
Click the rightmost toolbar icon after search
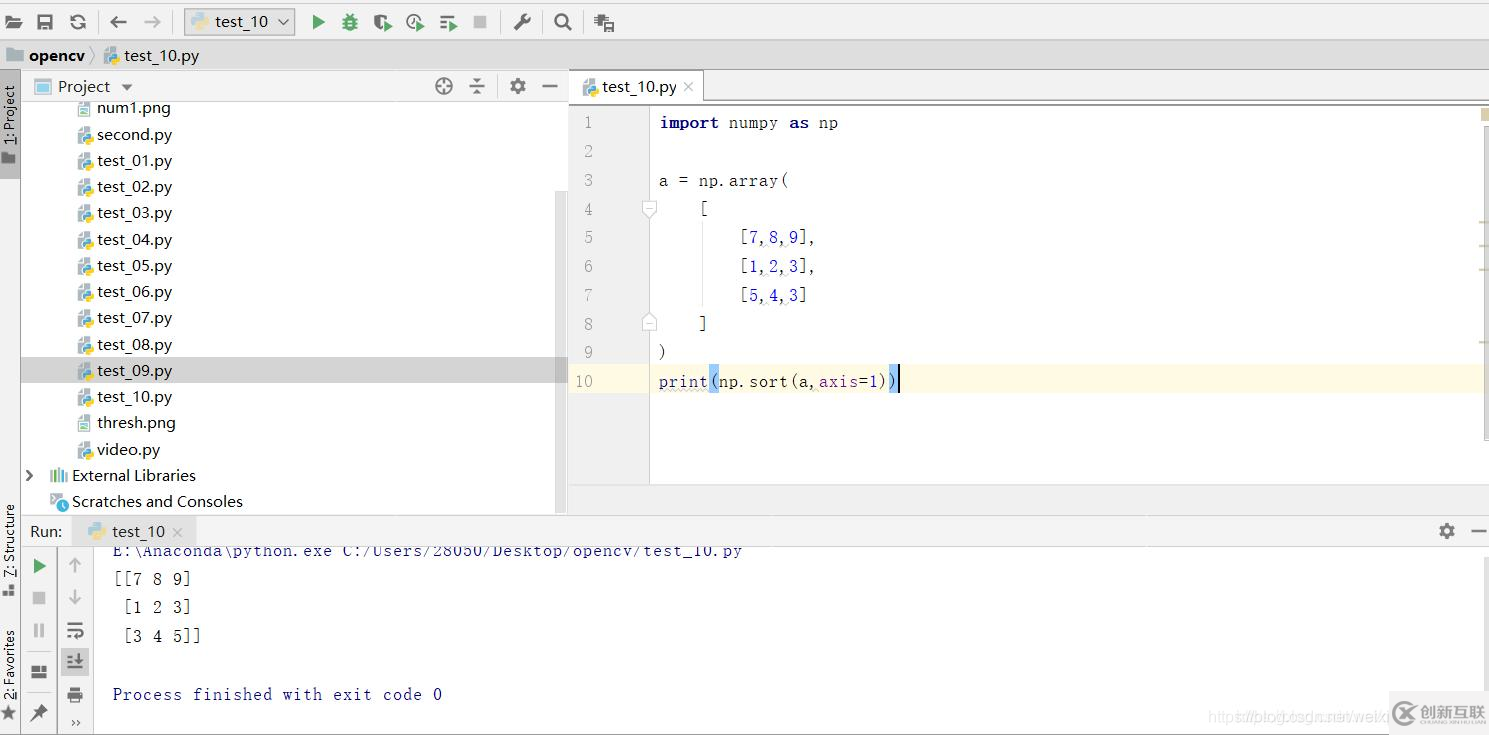pyautogui.click(x=604, y=22)
